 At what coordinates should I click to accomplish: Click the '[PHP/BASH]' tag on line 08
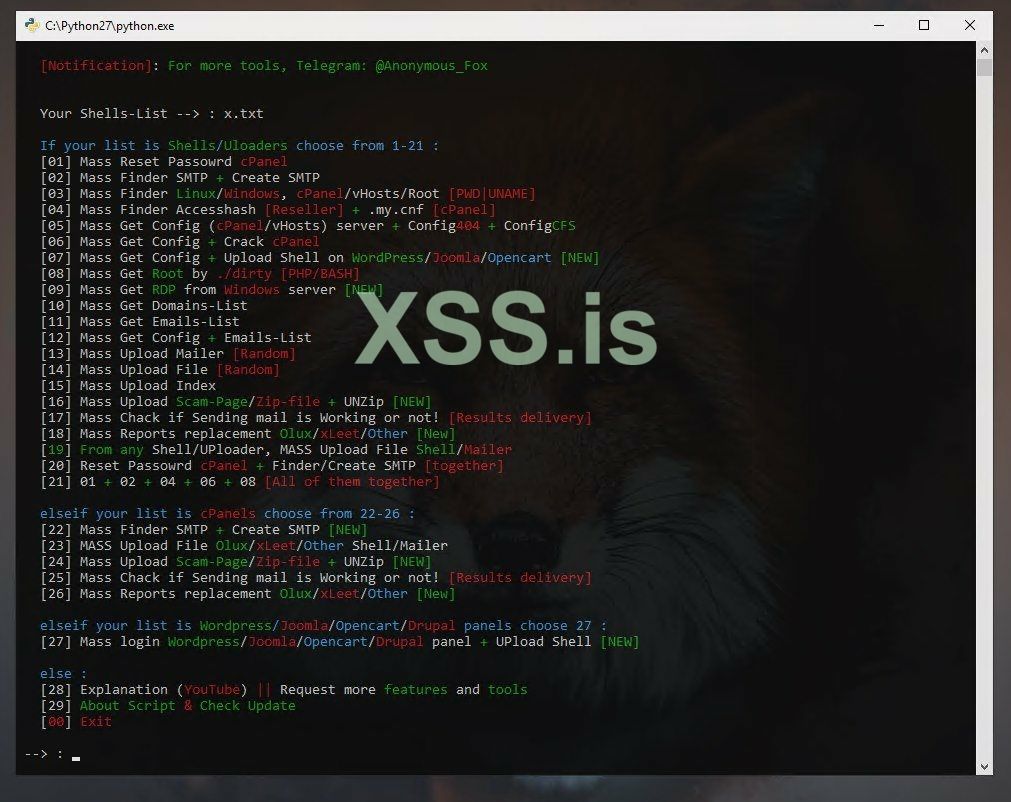pos(320,274)
